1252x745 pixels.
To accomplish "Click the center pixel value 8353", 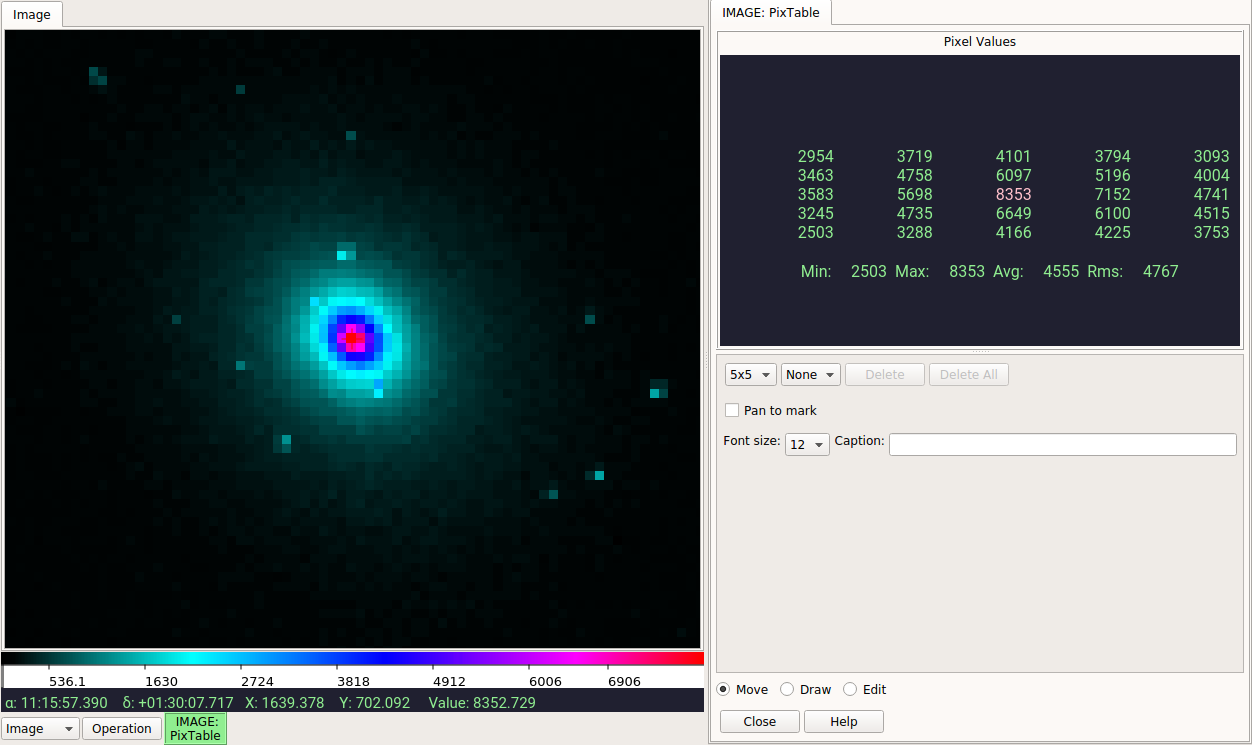I will pos(1014,194).
